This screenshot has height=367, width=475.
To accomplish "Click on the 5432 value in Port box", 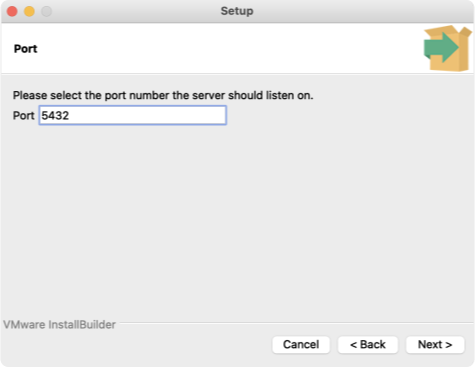I will [55, 116].
